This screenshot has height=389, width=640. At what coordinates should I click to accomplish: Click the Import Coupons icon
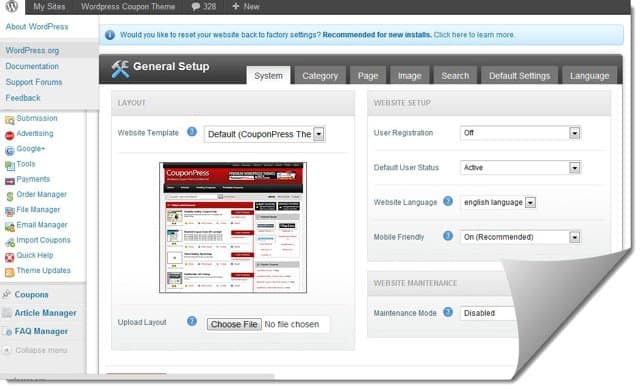click(x=9, y=242)
